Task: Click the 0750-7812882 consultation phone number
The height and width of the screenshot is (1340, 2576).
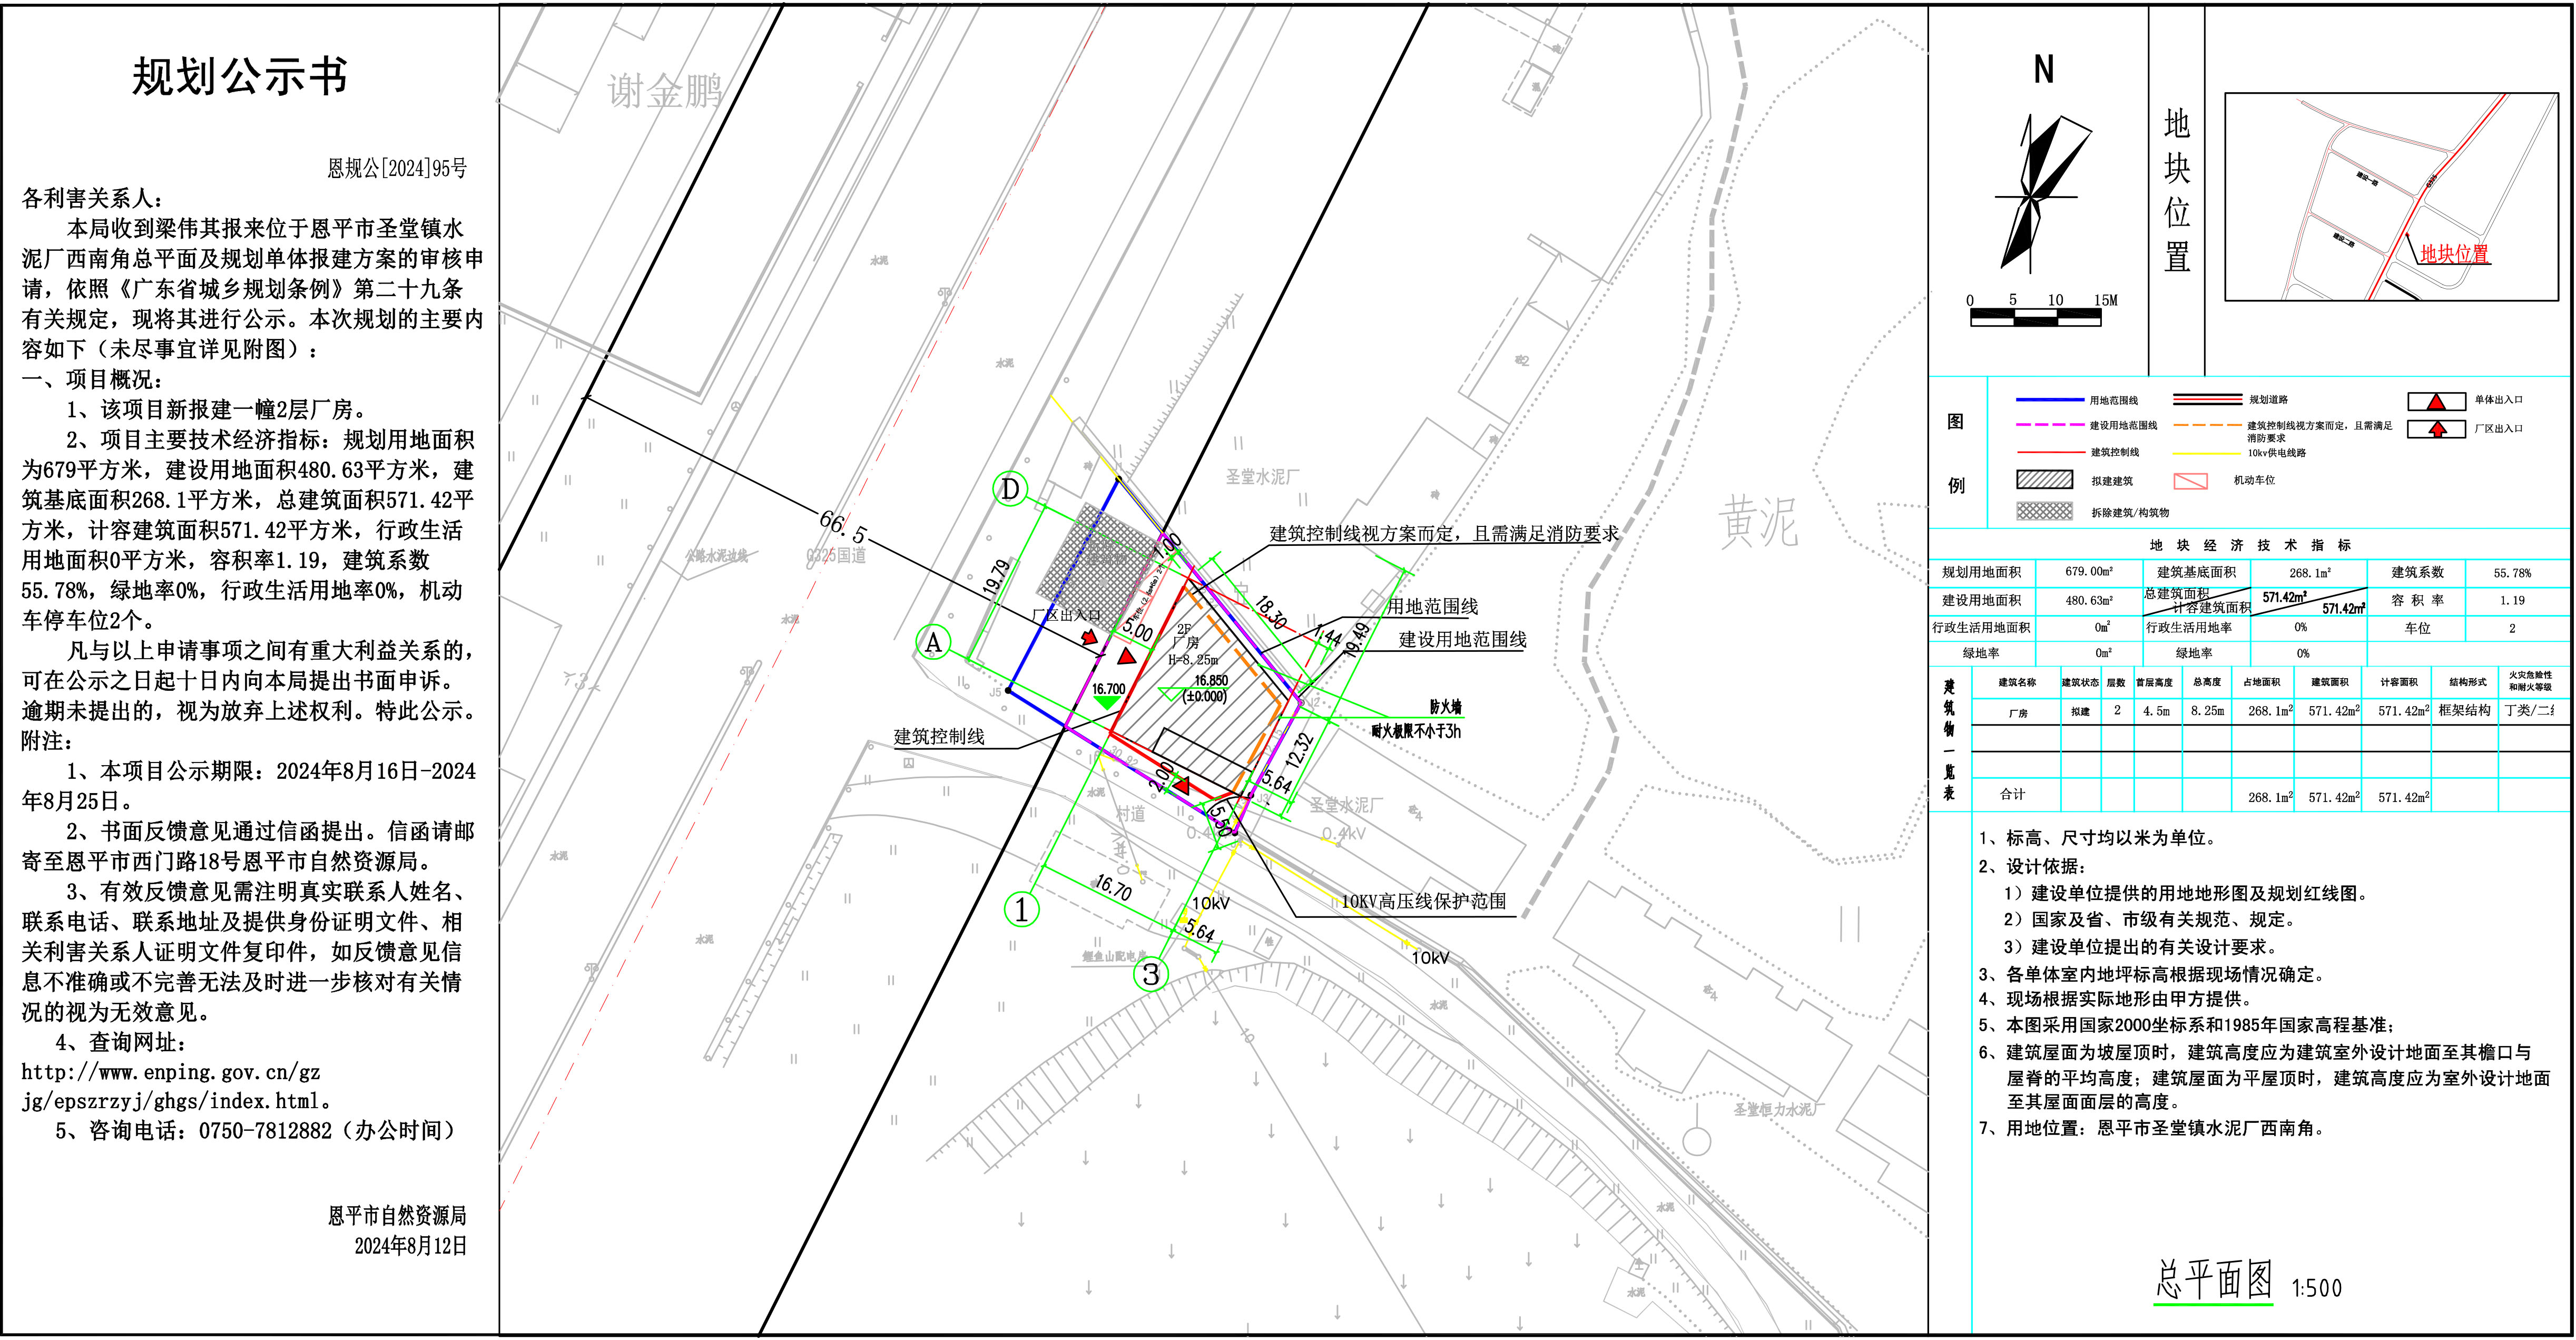Action: tap(265, 1131)
